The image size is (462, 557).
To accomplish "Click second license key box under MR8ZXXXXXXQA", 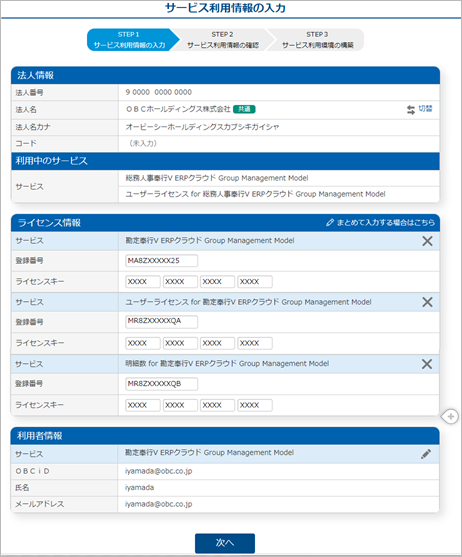I will point(180,343).
